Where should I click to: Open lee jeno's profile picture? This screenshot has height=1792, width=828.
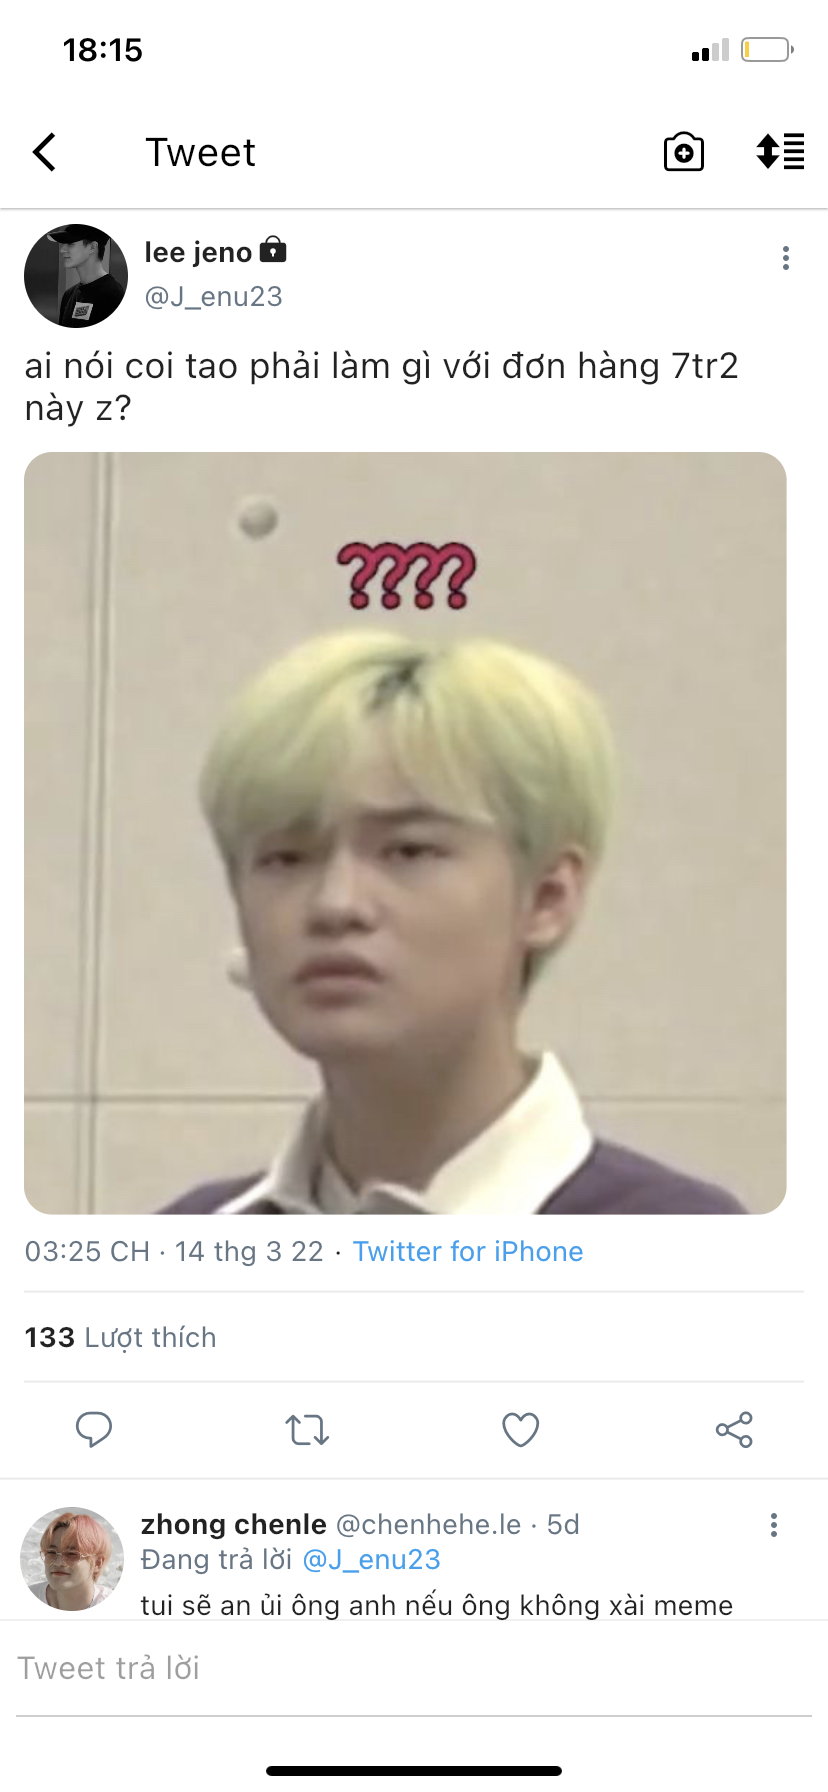point(76,276)
